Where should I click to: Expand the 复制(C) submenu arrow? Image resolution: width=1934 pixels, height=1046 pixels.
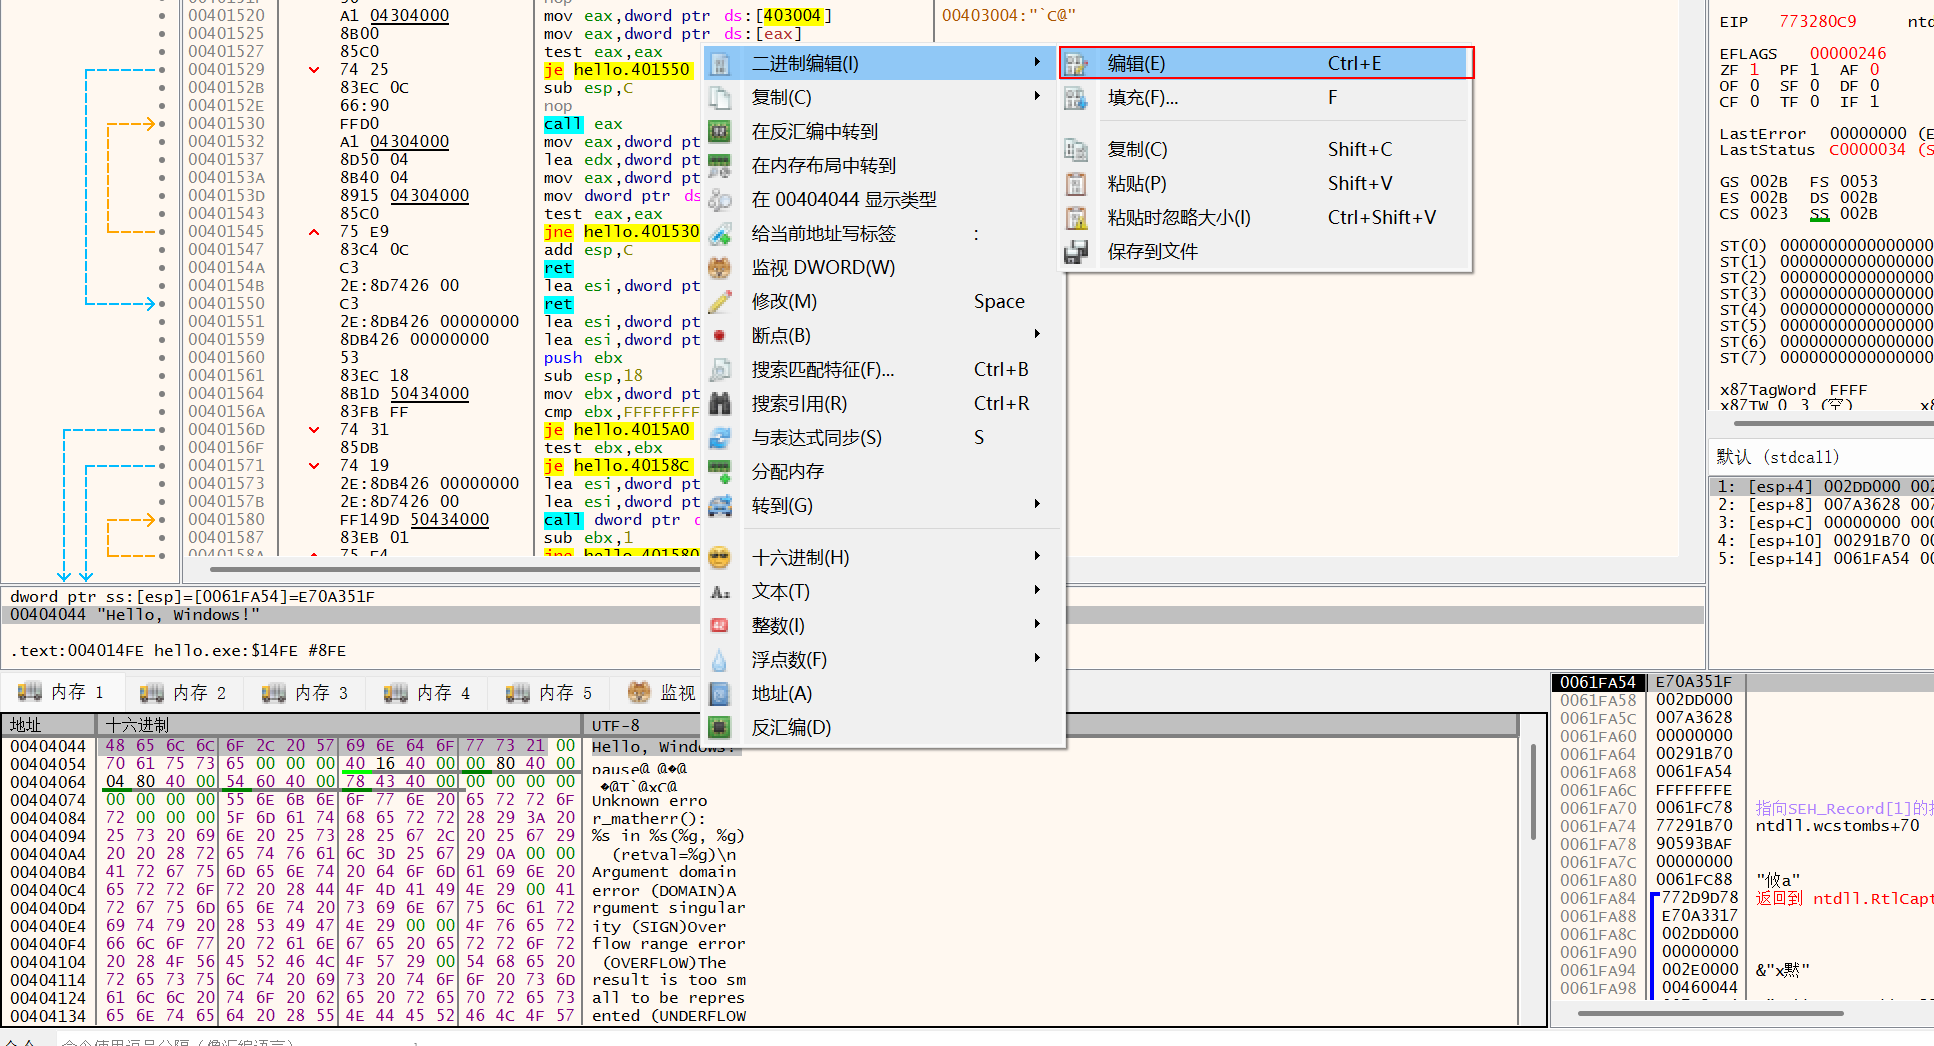tap(1037, 96)
